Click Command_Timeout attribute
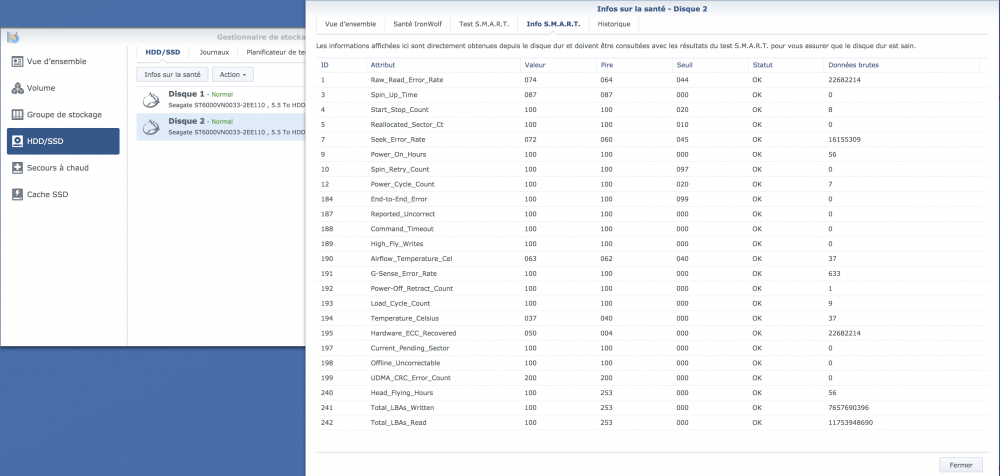Viewport: 1000px width, 476px height. 402,228
